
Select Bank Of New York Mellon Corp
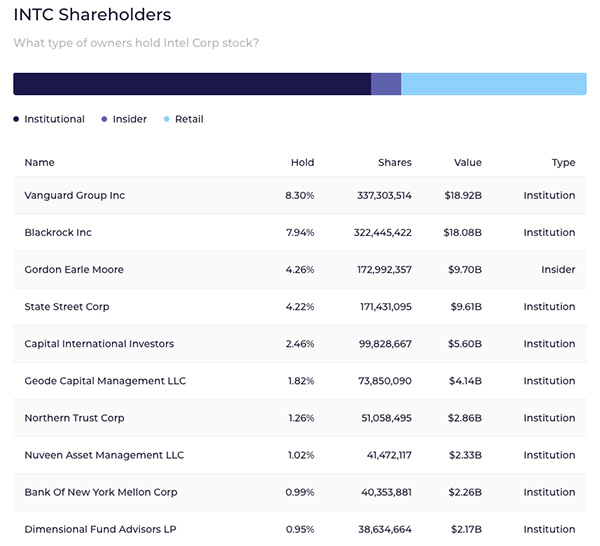(x=101, y=492)
